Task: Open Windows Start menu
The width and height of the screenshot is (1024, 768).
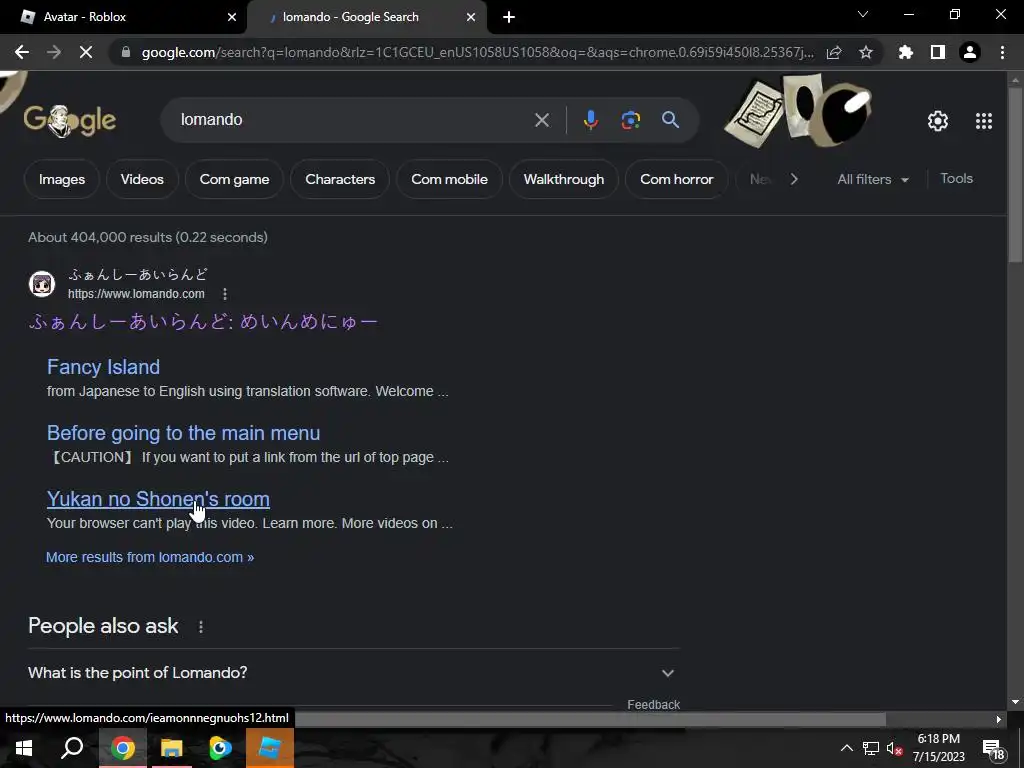Action: click(x=24, y=748)
